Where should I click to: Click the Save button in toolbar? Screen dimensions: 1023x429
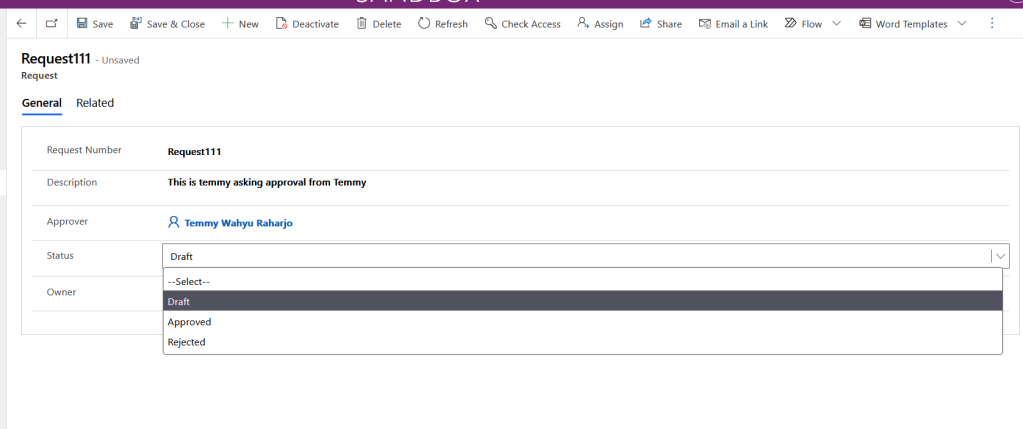(x=95, y=23)
